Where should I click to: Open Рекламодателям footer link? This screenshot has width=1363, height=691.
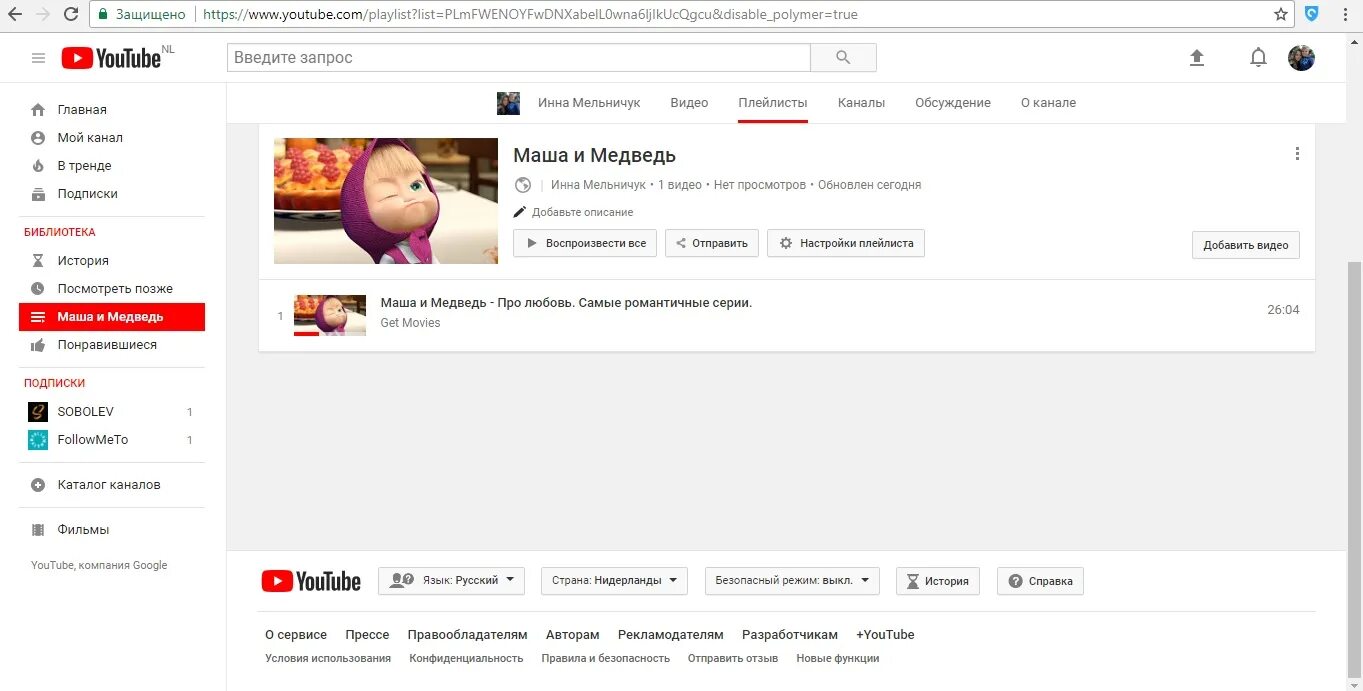coord(671,635)
